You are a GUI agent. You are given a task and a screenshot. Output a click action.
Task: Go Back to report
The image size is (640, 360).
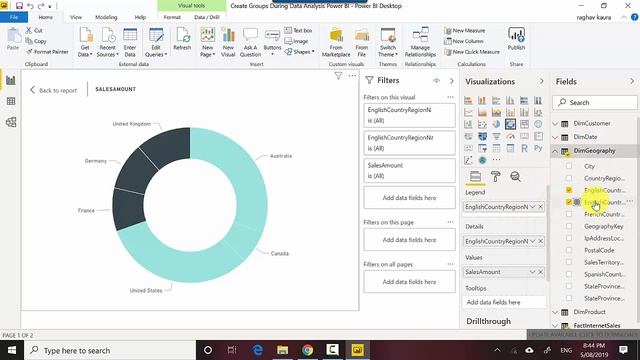point(53,90)
